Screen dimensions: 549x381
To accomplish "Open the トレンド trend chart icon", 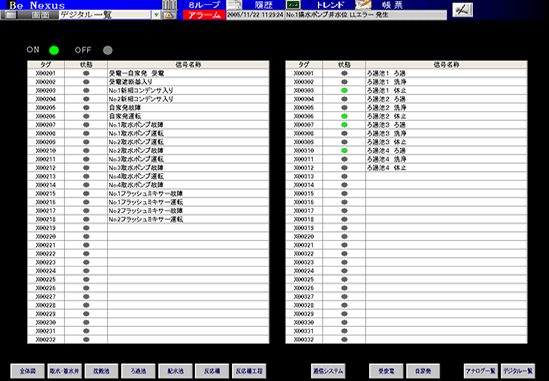I will click(x=293, y=5).
